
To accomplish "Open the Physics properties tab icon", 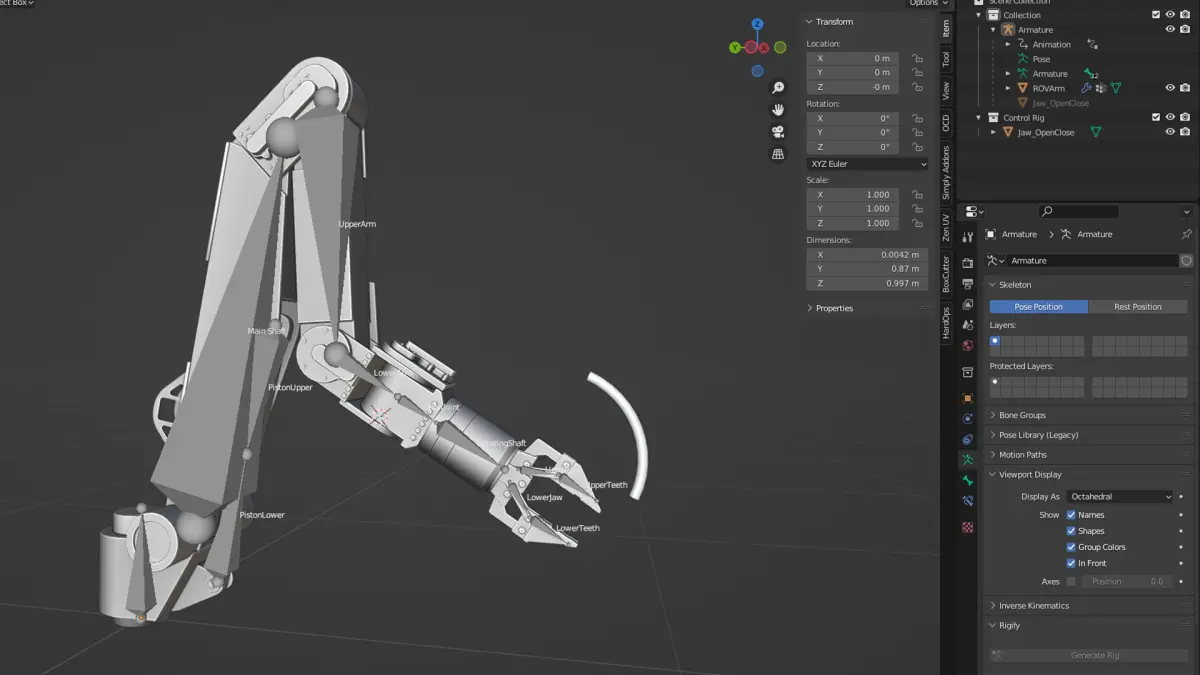I will [x=967, y=419].
